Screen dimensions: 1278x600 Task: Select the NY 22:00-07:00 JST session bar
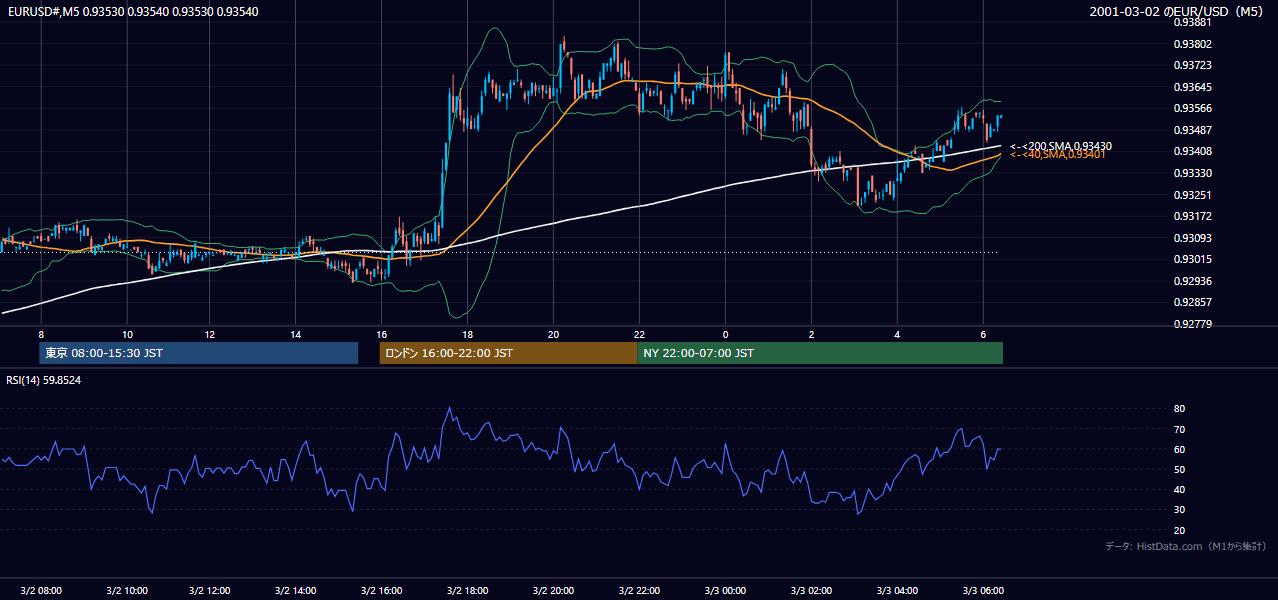pos(820,353)
